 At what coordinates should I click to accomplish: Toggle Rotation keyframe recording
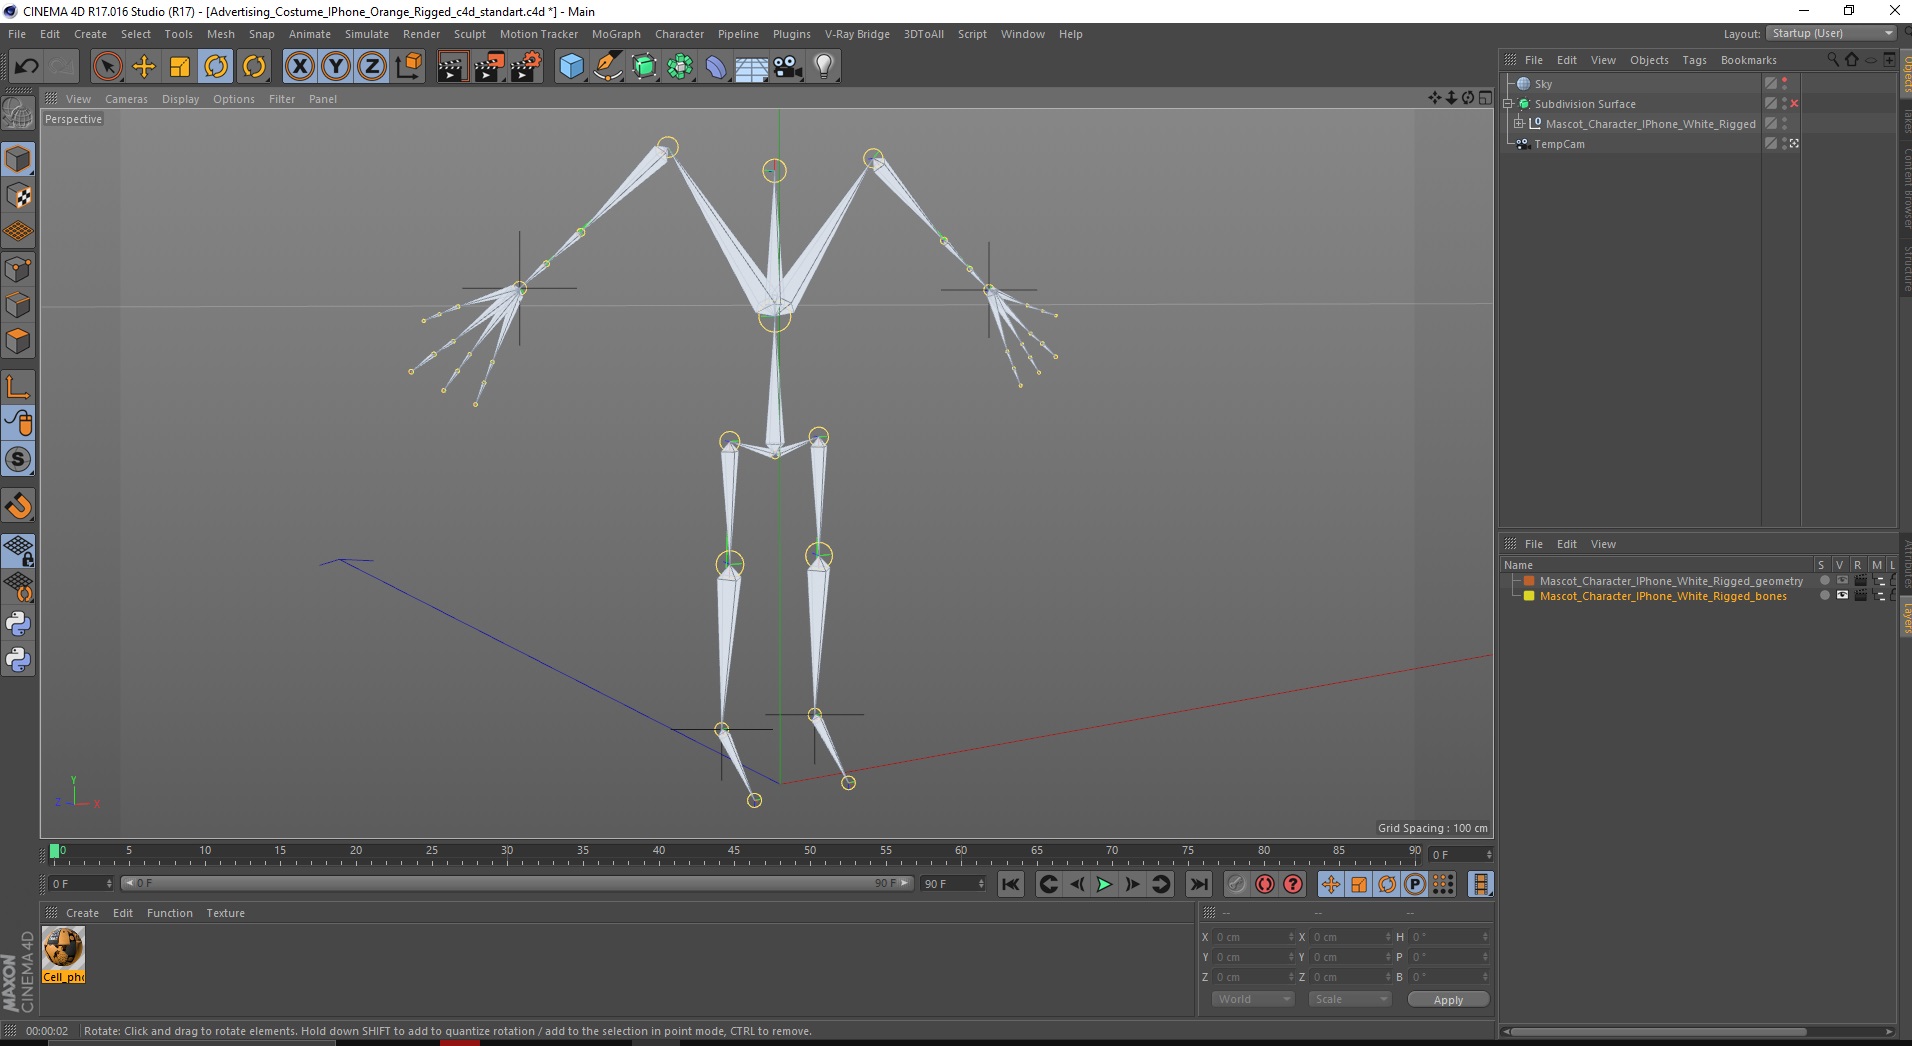click(1387, 884)
